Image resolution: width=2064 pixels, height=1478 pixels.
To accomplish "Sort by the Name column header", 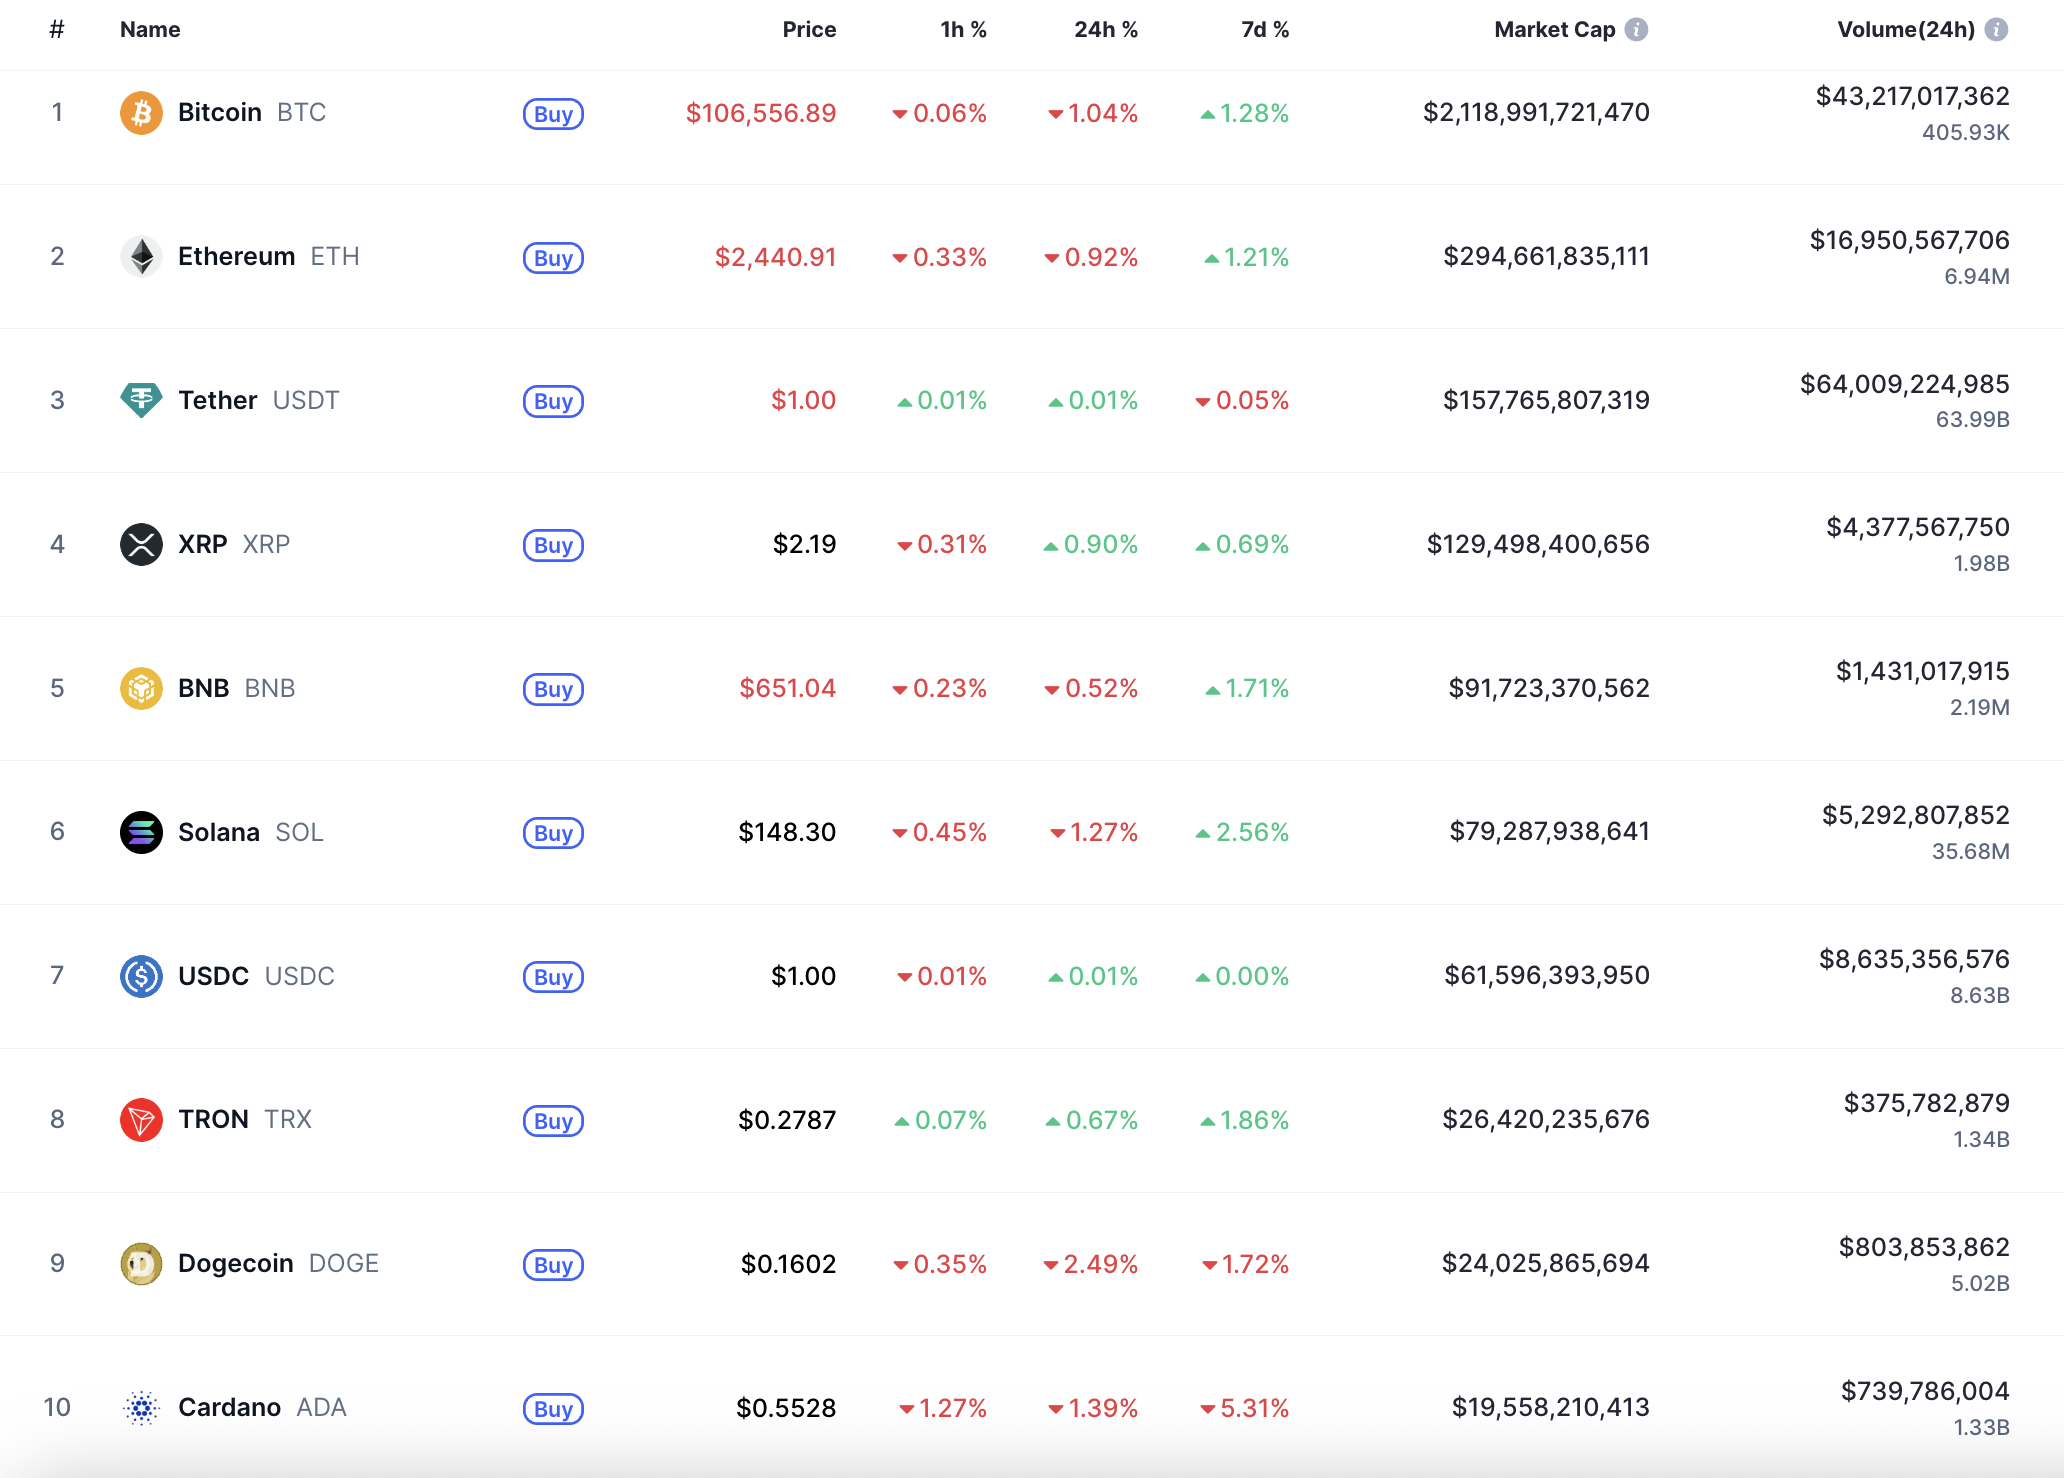I will coord(150,30).
